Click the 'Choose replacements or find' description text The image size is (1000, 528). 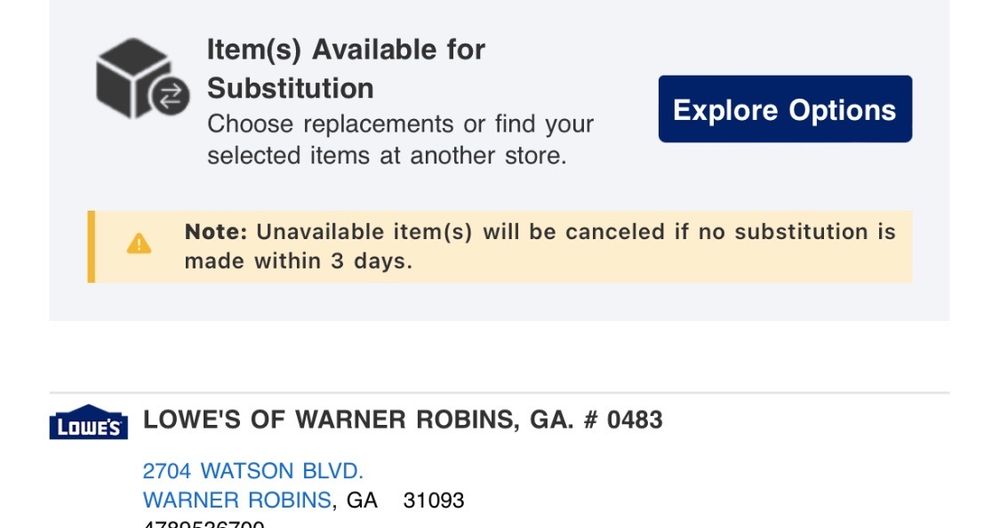point(400,125)
